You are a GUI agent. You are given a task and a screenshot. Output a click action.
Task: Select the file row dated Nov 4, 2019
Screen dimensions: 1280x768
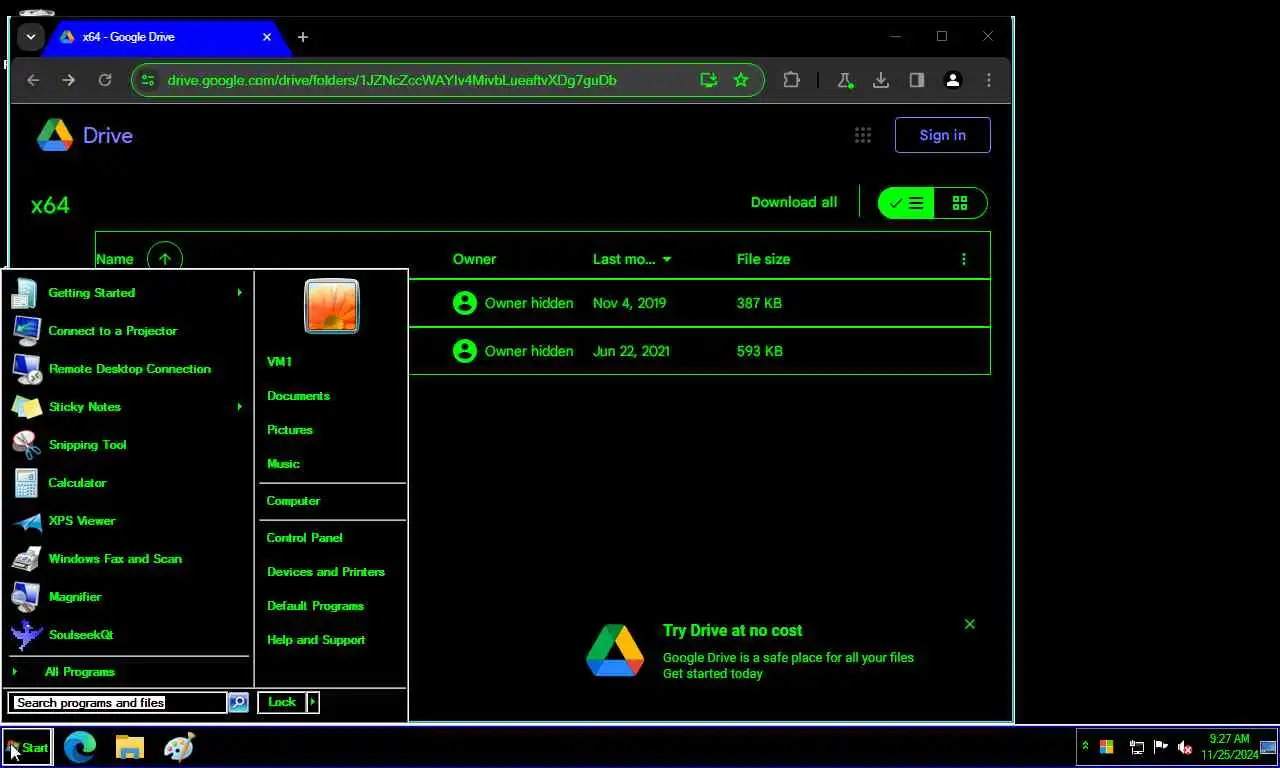click(x=699, y=303)
